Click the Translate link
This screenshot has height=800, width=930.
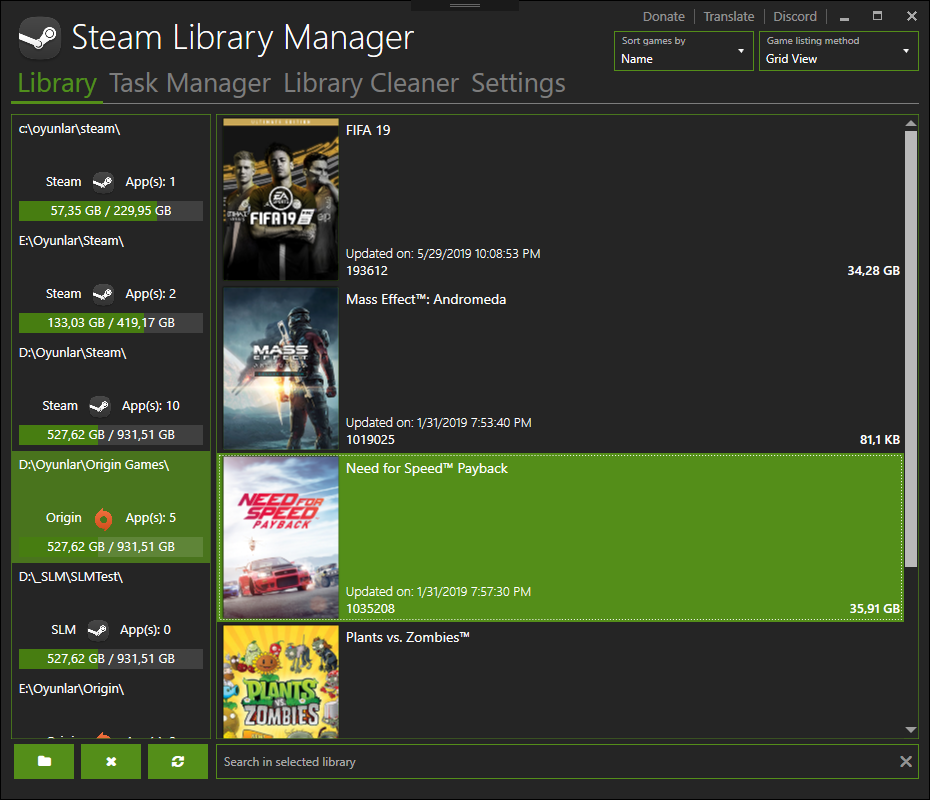pos(729,17)
